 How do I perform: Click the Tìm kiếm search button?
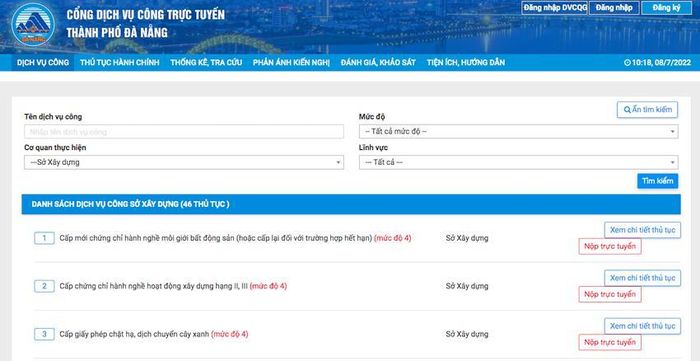(x=658, y=181)
